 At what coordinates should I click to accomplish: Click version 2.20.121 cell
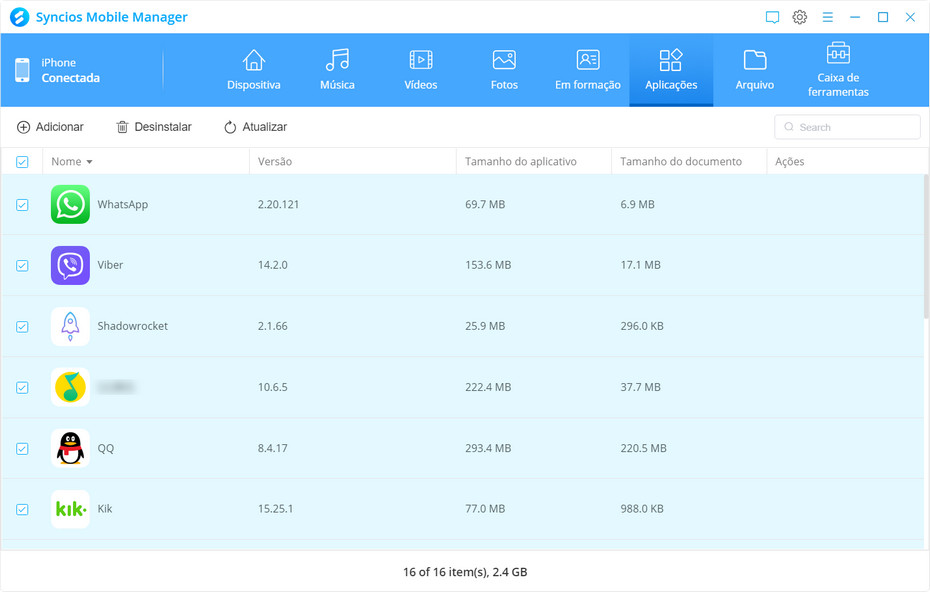[x=278, y=205]
